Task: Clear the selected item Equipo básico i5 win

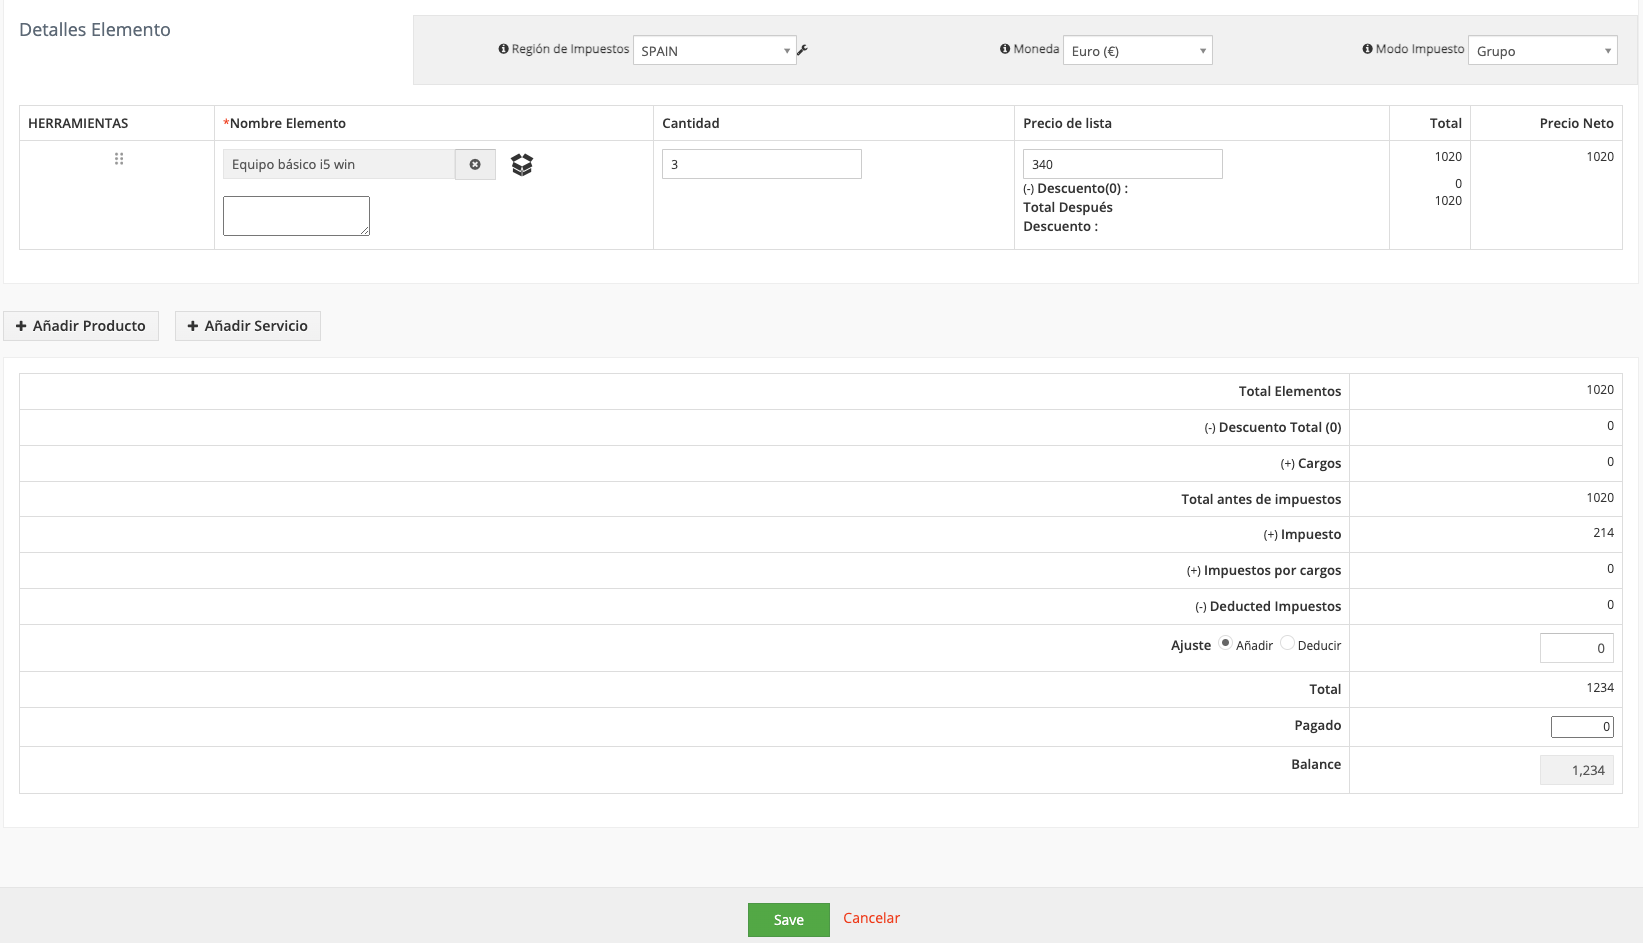Action: pyautogui.click(x=475, y=165)
